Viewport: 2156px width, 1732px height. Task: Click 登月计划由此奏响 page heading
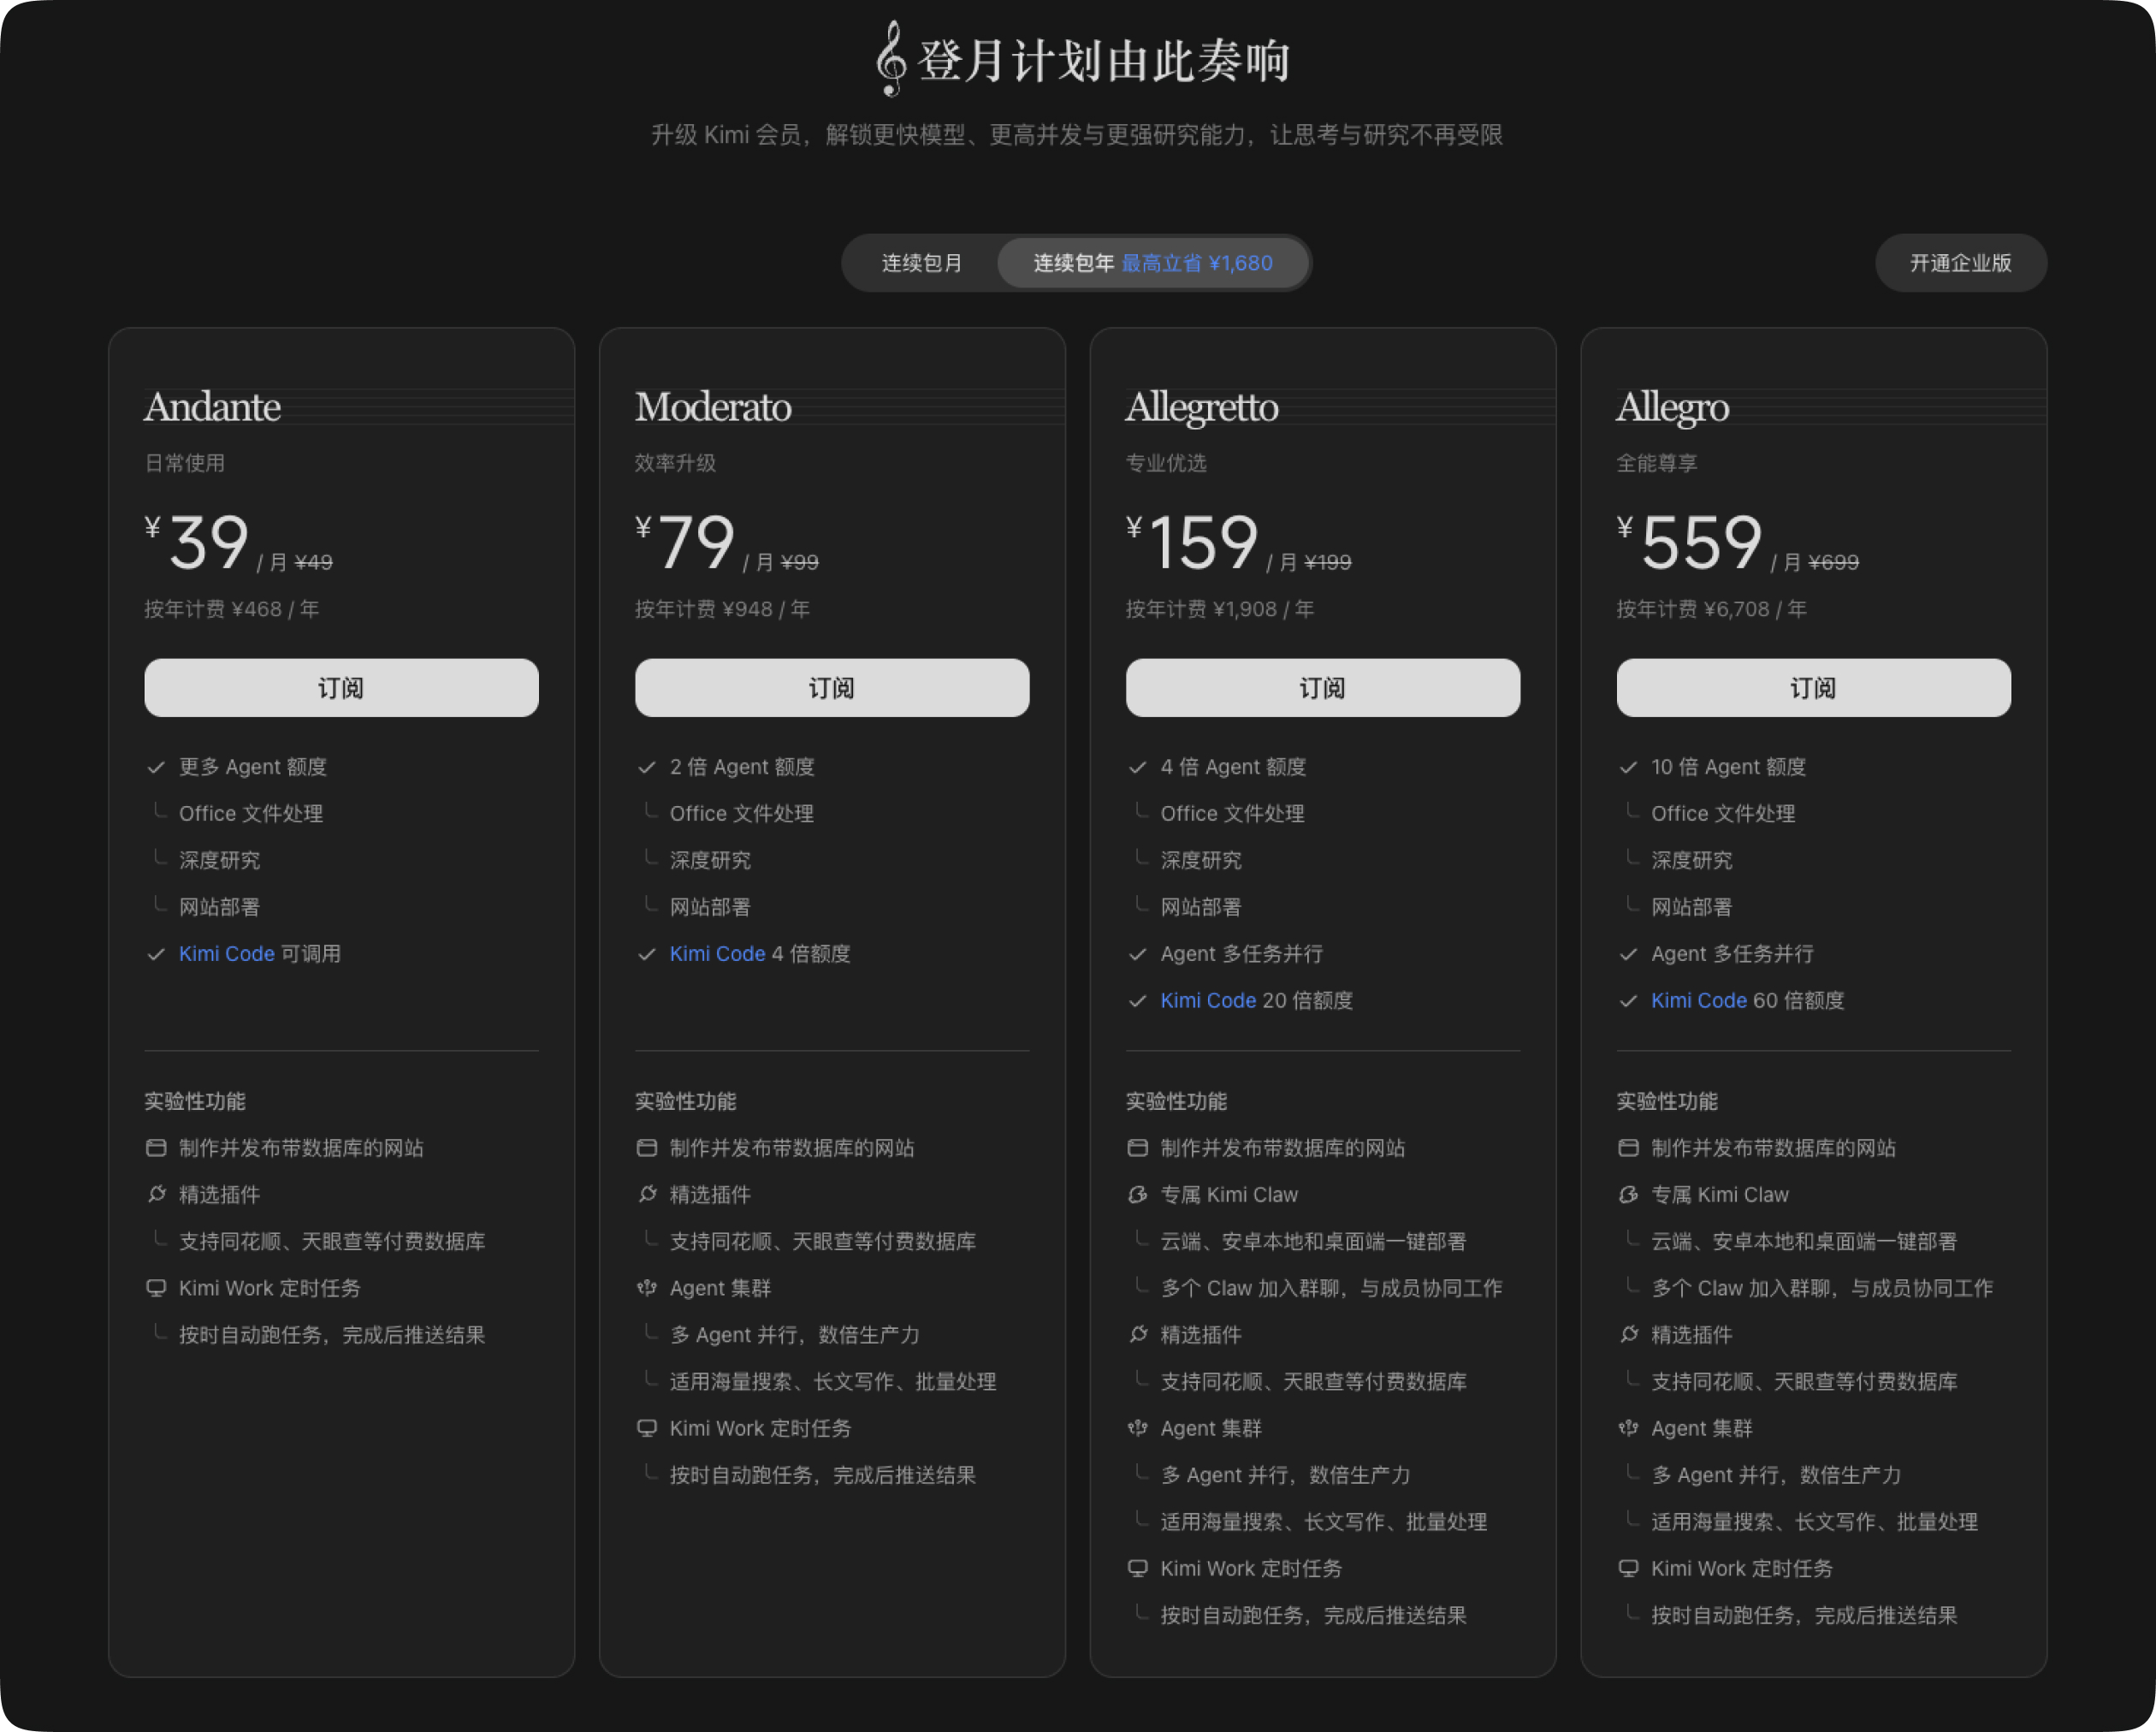pos(1104,60)
